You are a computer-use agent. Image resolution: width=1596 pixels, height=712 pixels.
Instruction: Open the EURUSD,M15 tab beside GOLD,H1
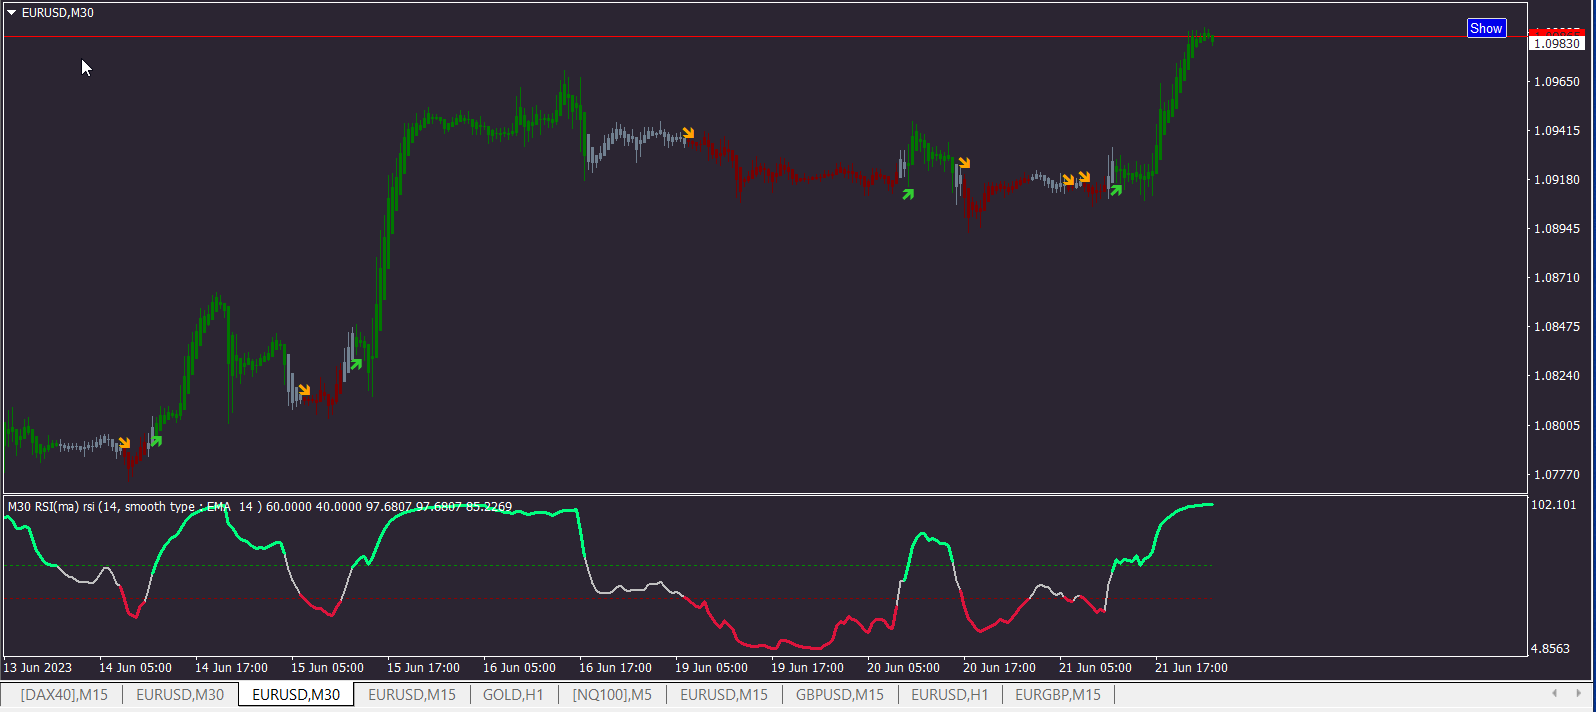coord(412,694)
